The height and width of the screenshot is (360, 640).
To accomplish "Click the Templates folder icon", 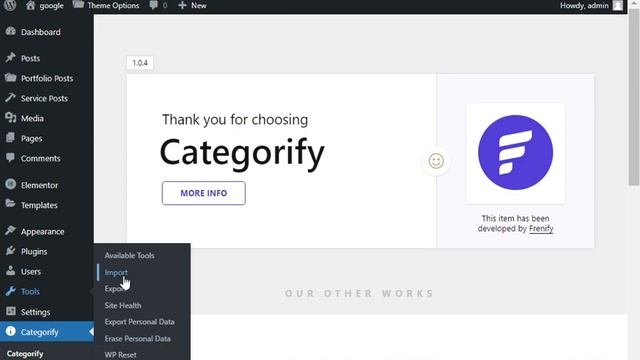I will point(11,204).
